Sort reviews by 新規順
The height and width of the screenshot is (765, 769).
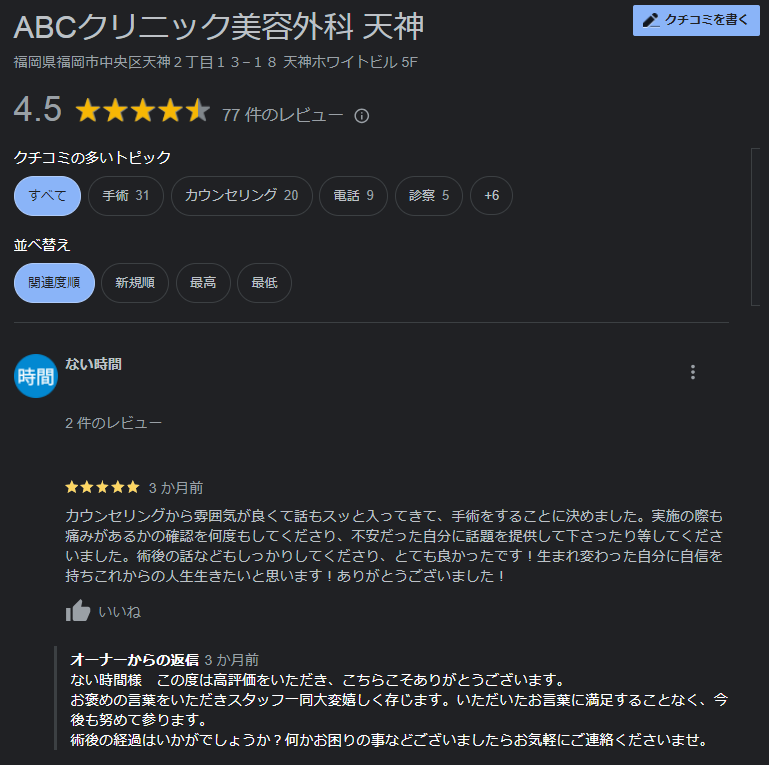coord(135,283)
